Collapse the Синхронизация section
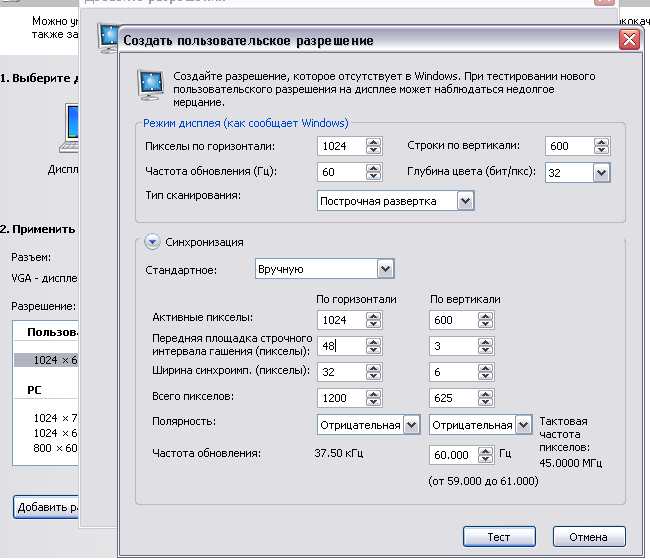Image resolution: width=650 pixels, height=560 pixels. tap(152, 241)
